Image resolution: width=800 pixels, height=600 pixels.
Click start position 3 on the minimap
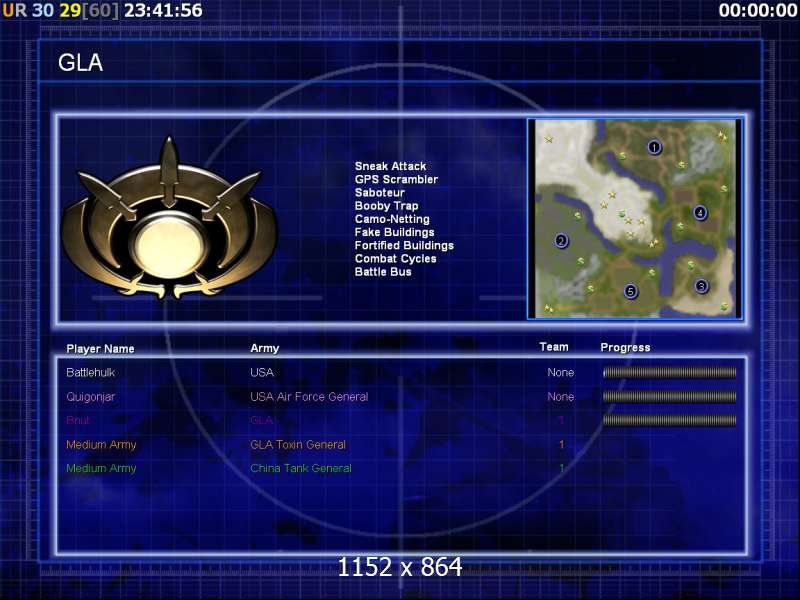[x=702, y=286]
